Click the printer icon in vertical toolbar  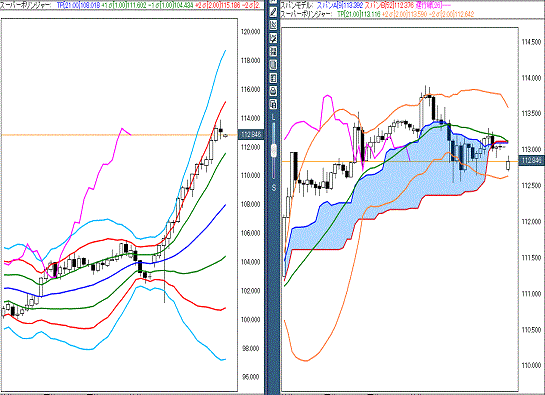(x=273, y=91)
